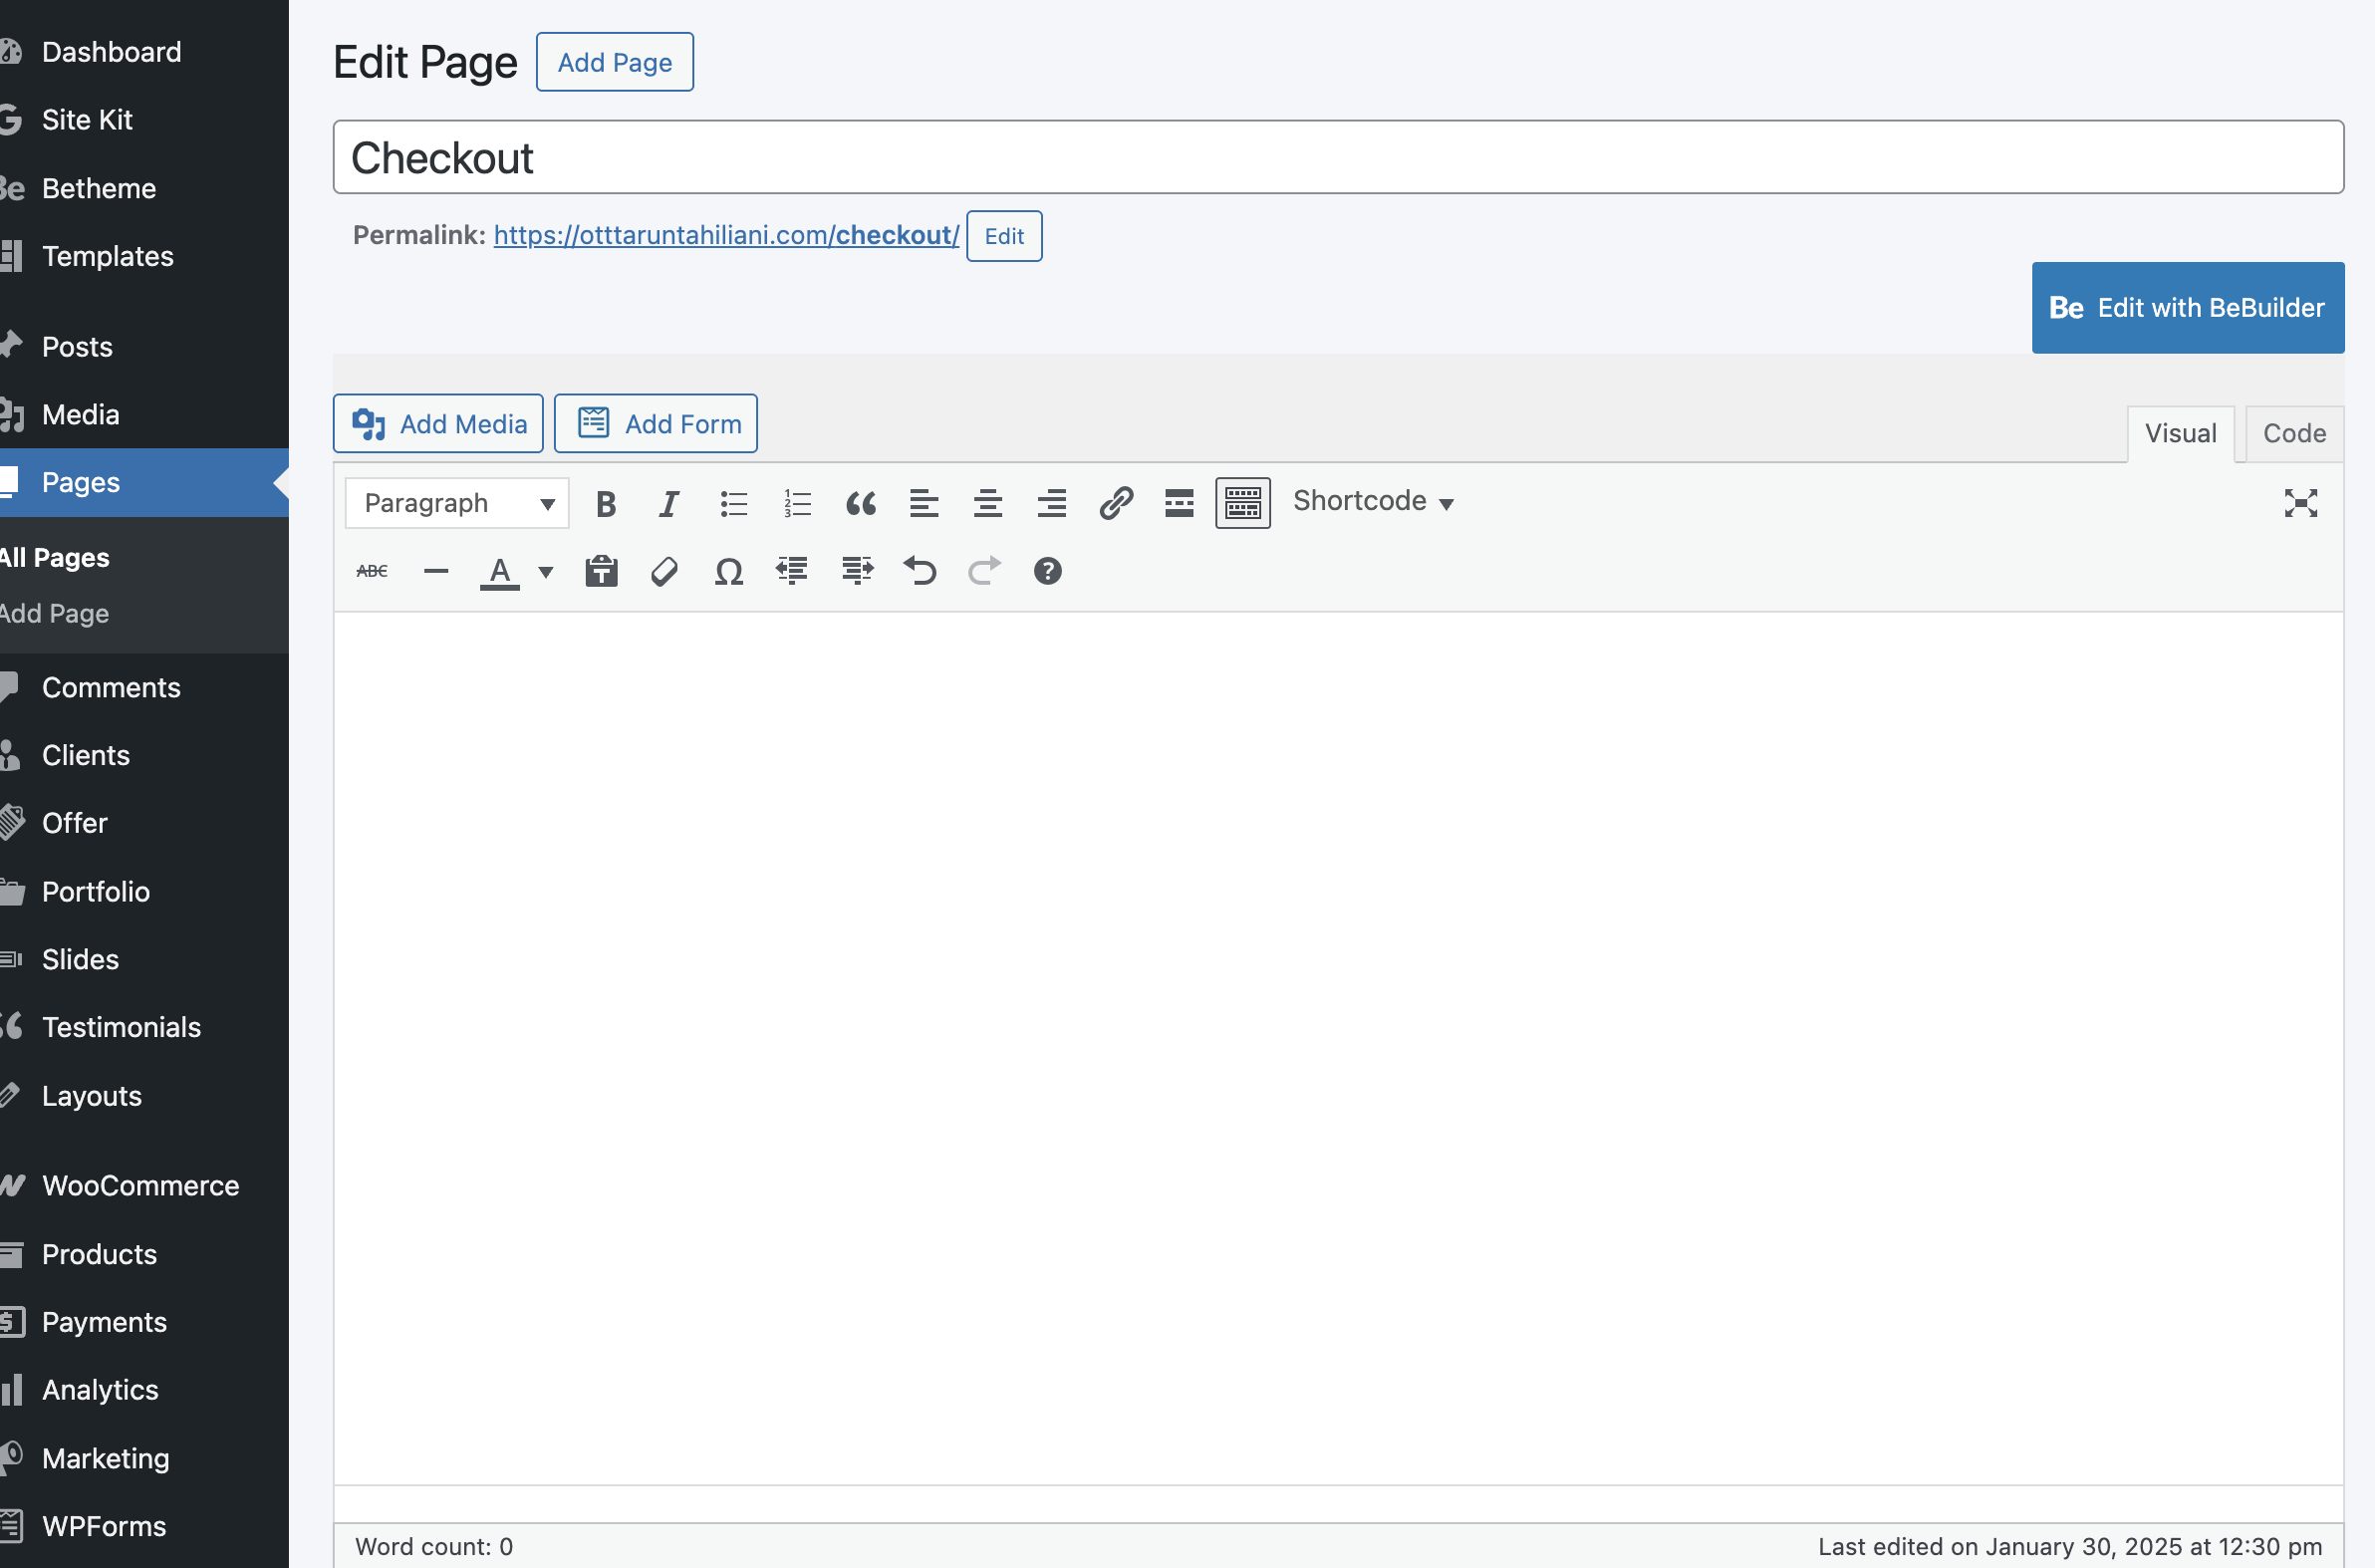The width and height of the screenshot is (2375, 1568).
Task: Toggle the toolbar row visibility button
Action: [1242, 503]
